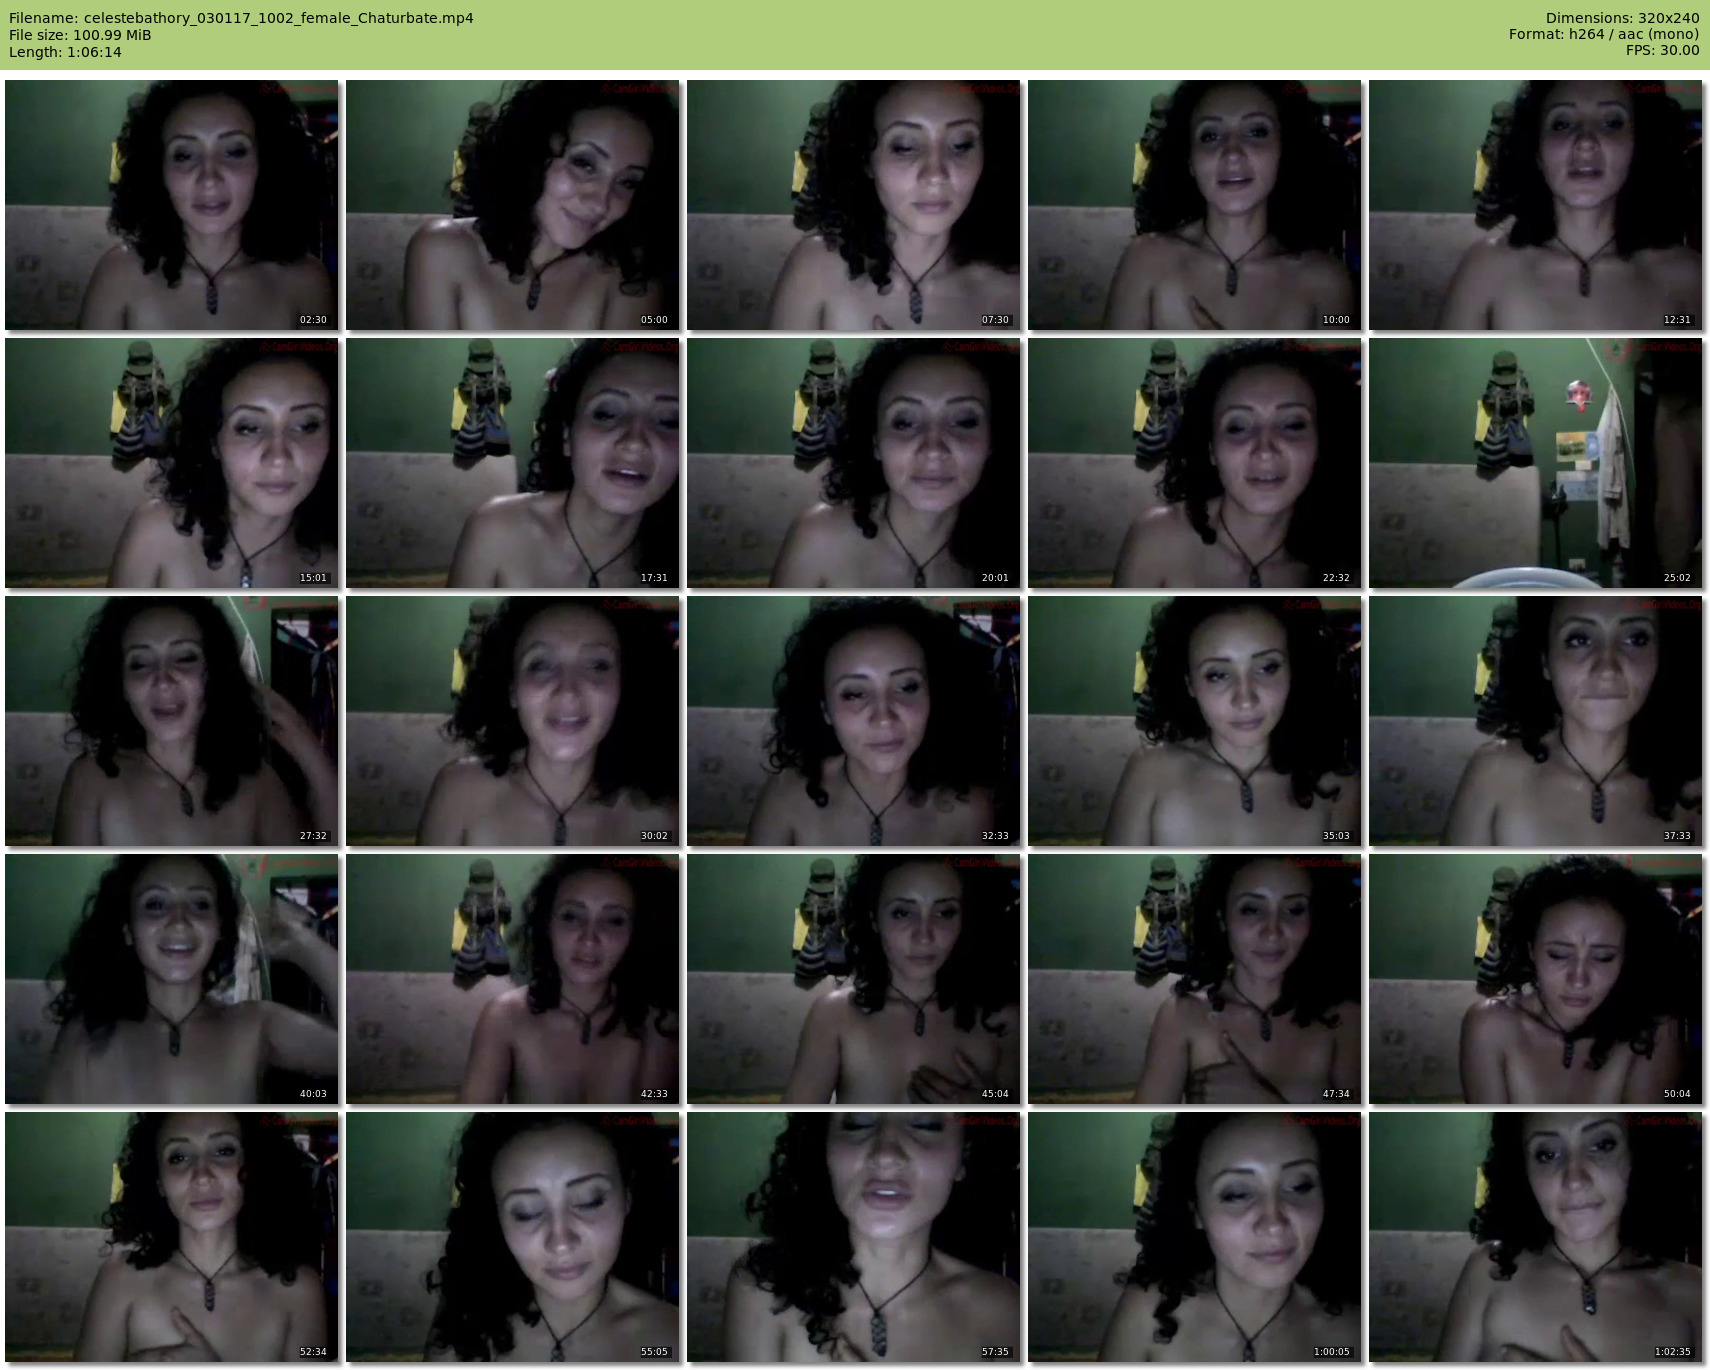This screenshot has height=1370, width=1710.
Task: Click the Filename line in the header
Action: pyautogui.click(x=241, y=18)
